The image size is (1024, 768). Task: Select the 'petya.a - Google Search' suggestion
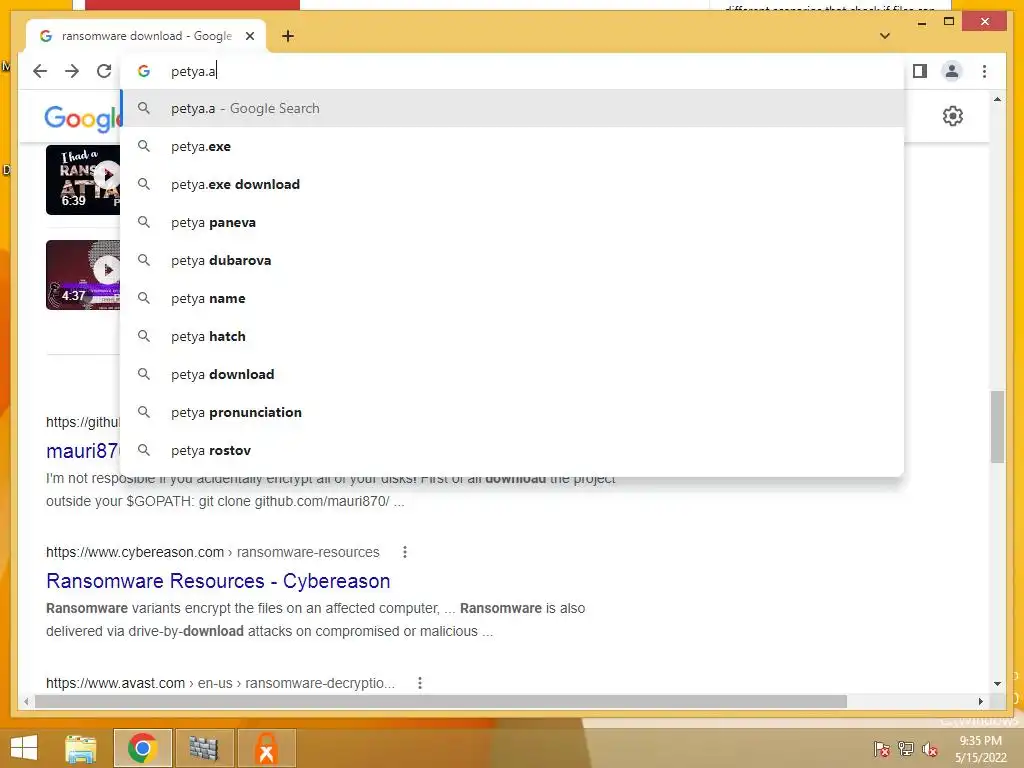[513, 108]
